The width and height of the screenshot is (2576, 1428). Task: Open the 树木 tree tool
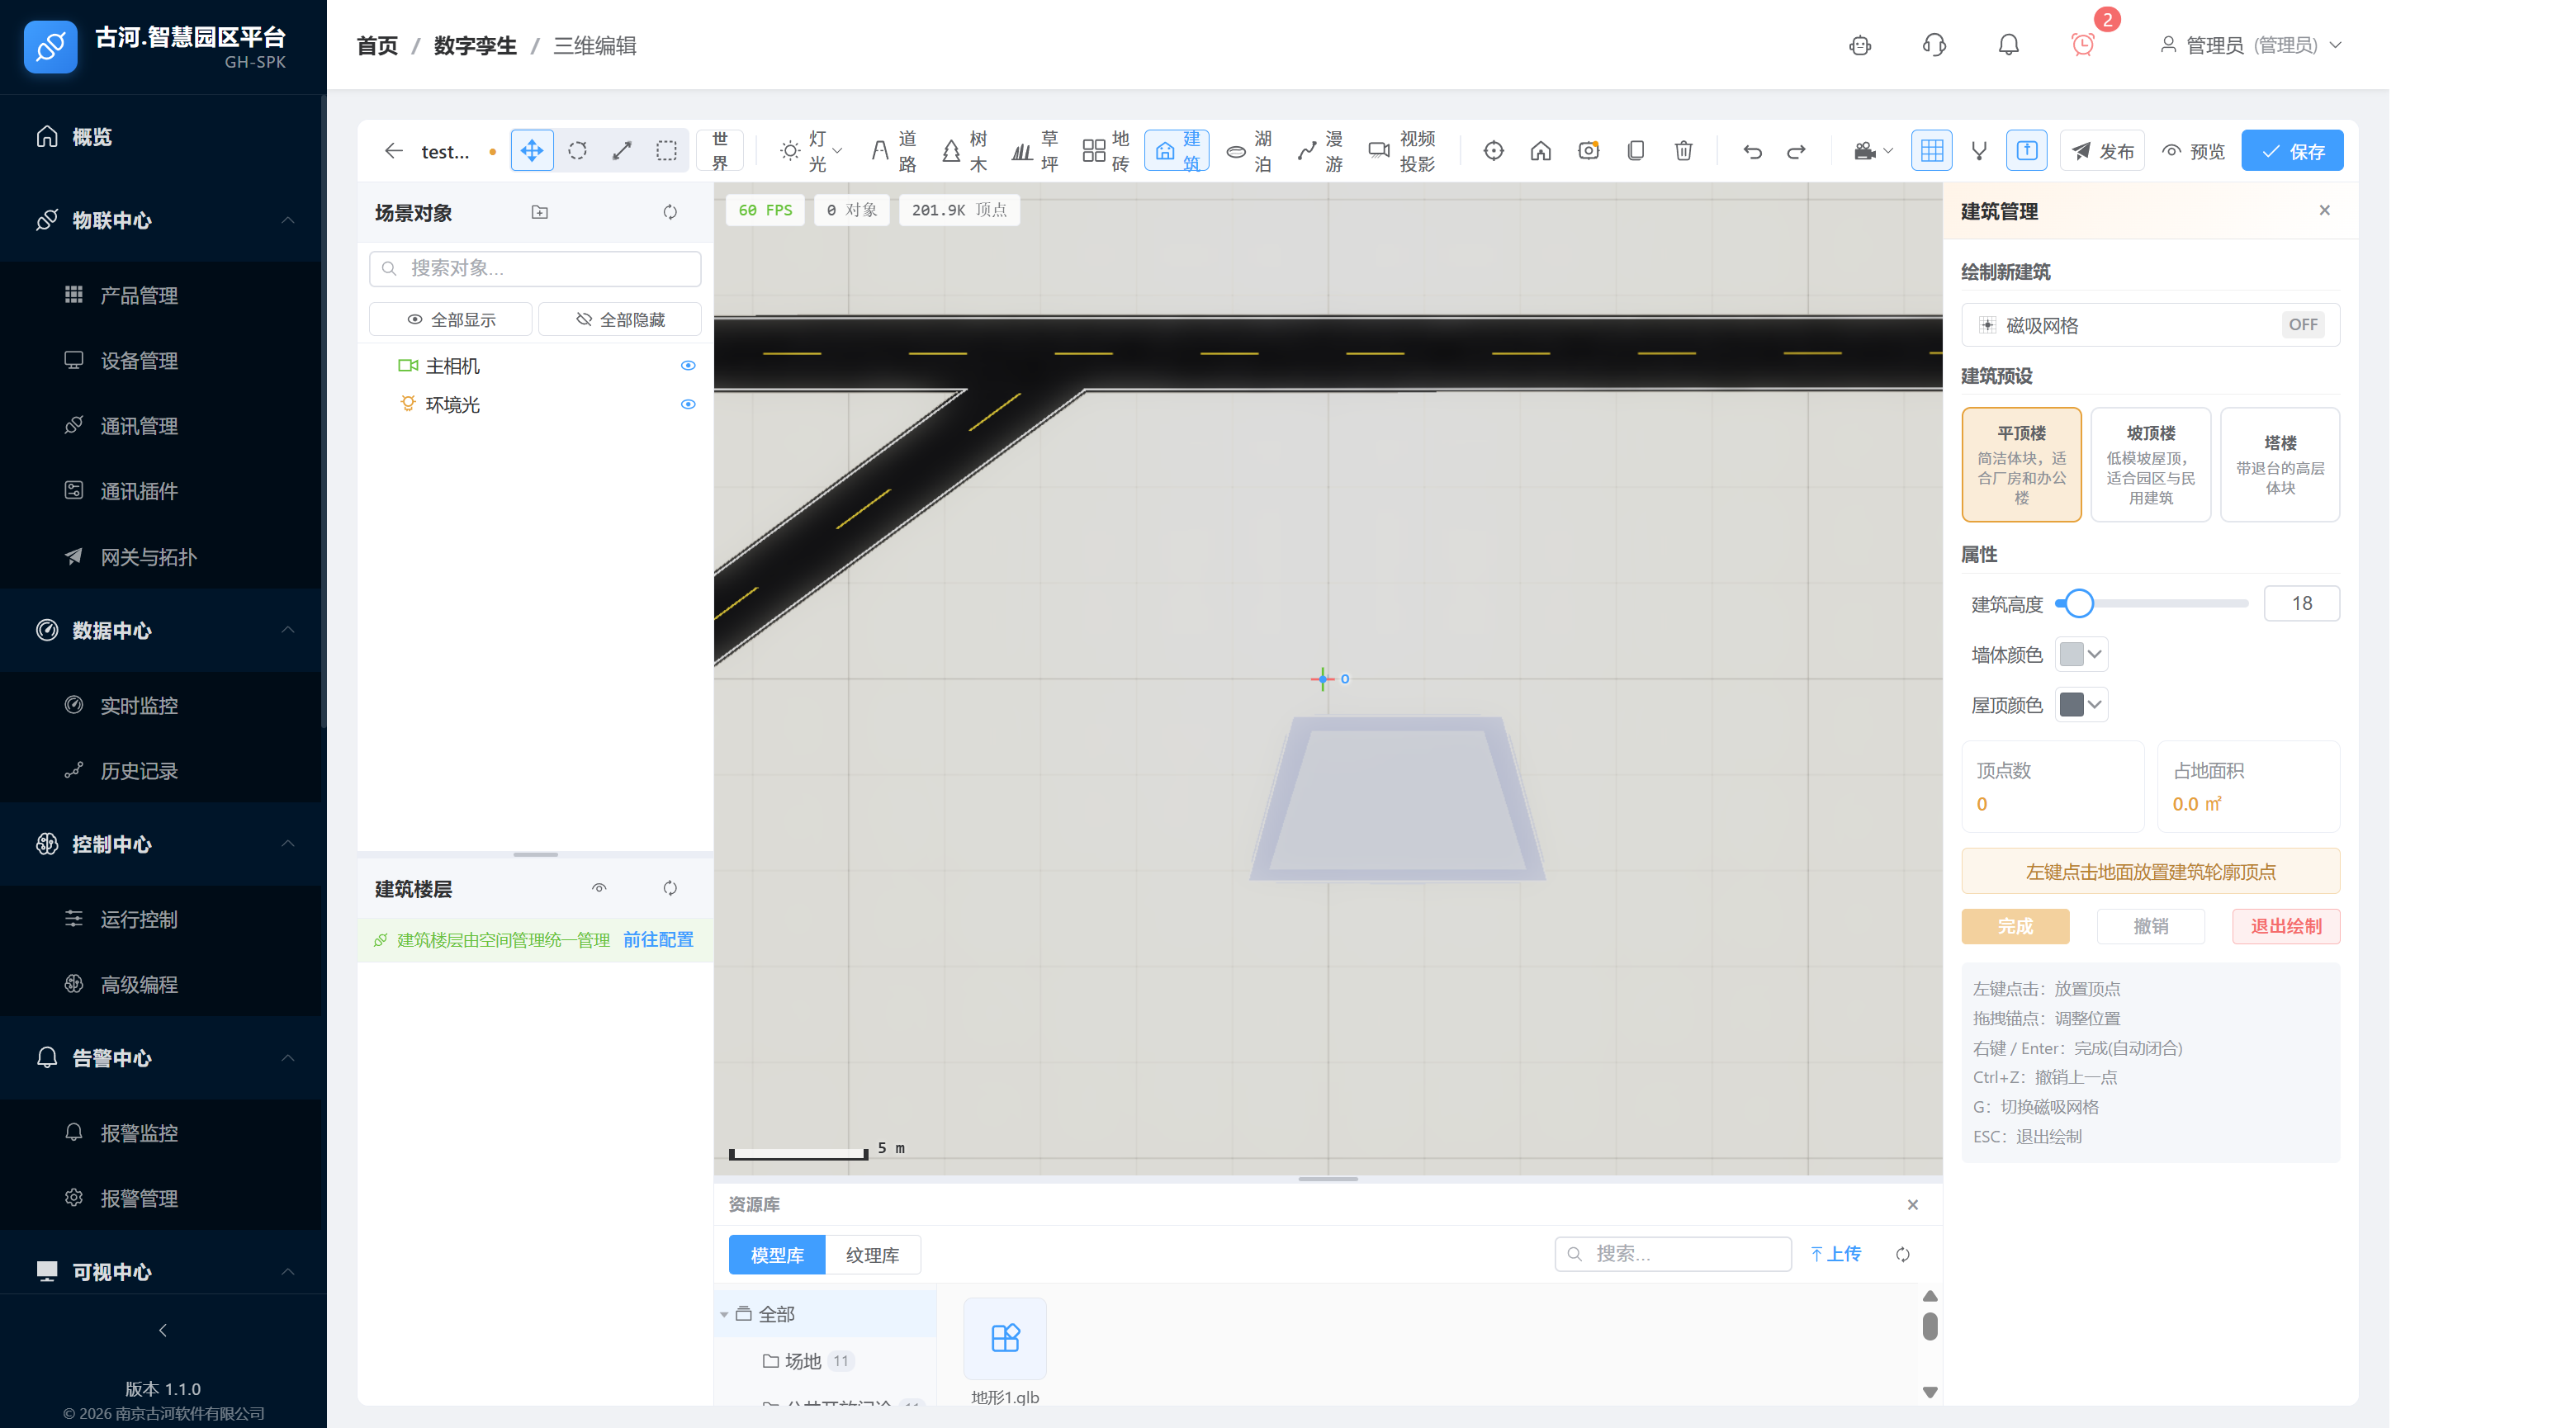pos(964,151)
